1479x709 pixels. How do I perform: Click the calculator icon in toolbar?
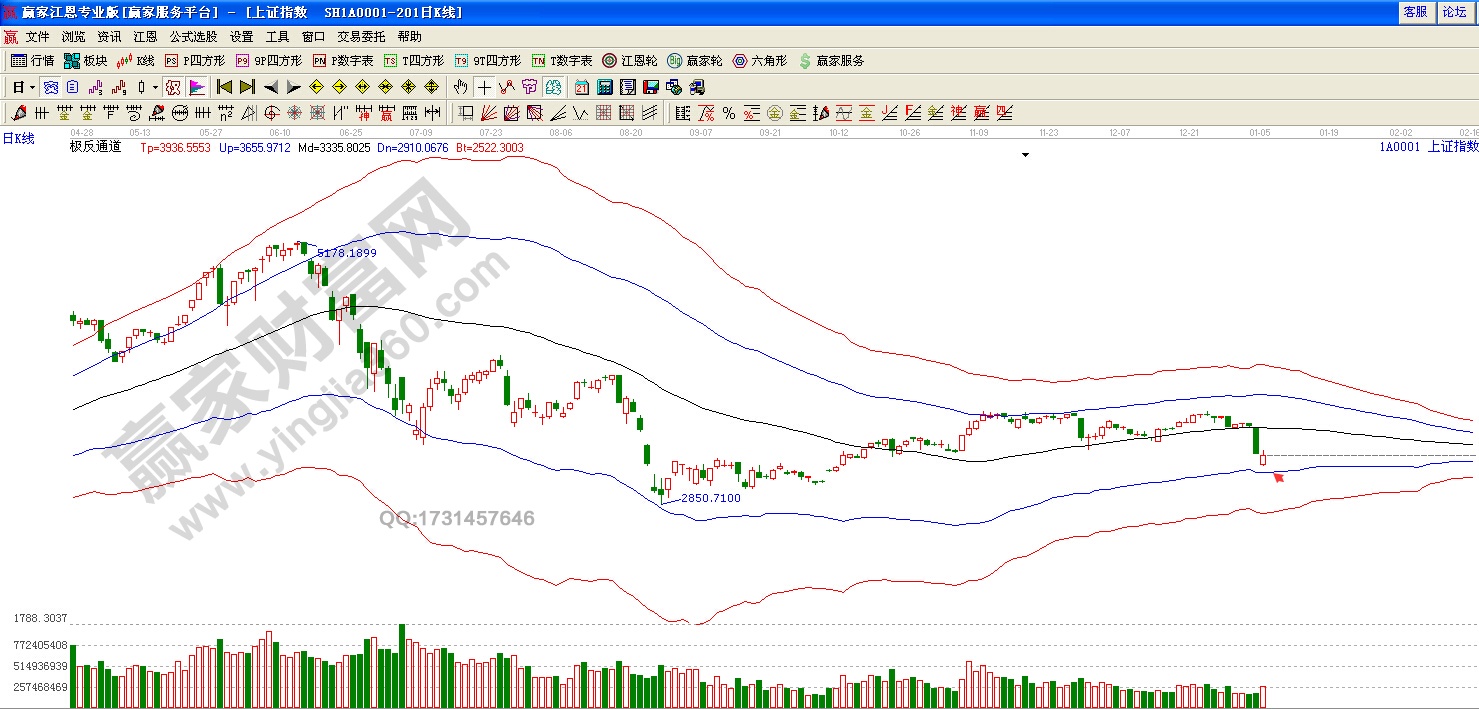[x=604, y=87]
